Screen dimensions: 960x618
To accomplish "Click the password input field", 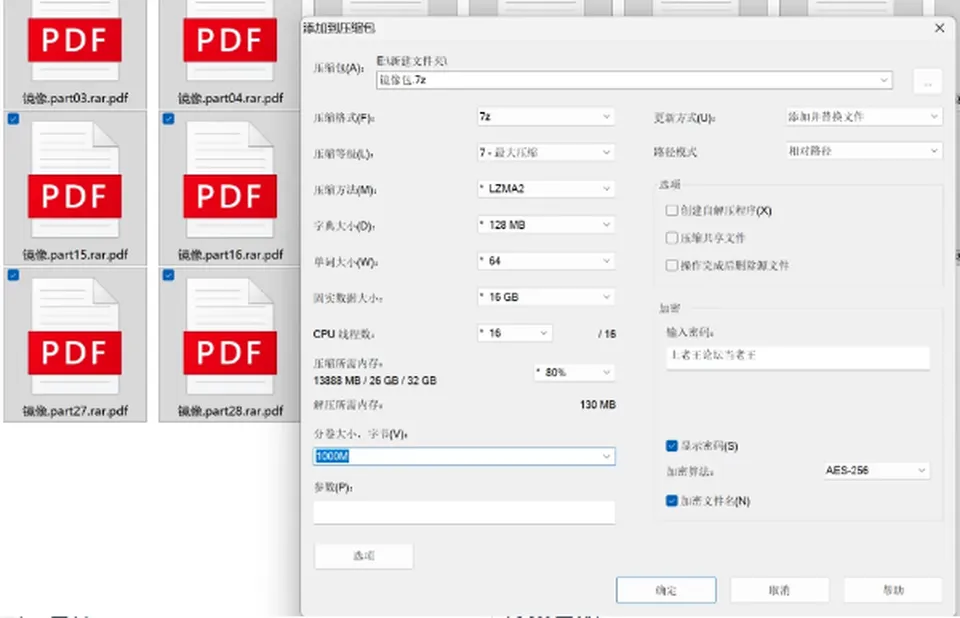I will (798, 358).
